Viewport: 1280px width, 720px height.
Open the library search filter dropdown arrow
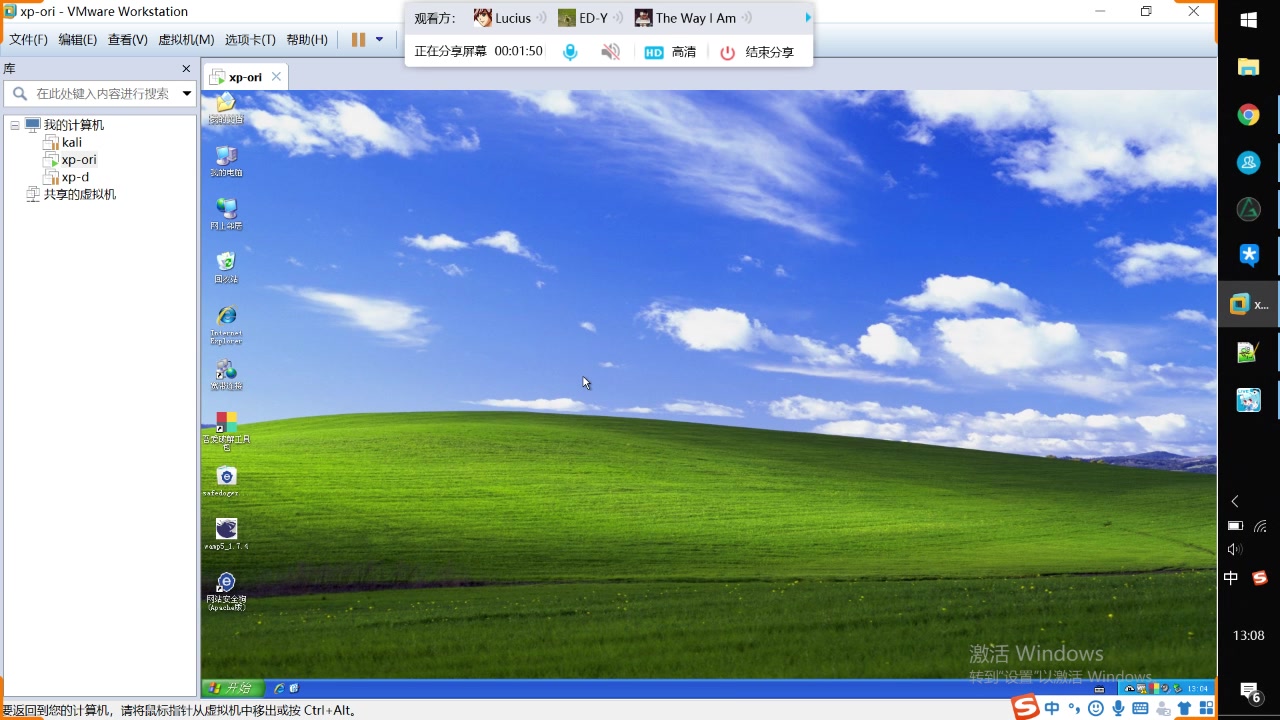pos(187,93)
